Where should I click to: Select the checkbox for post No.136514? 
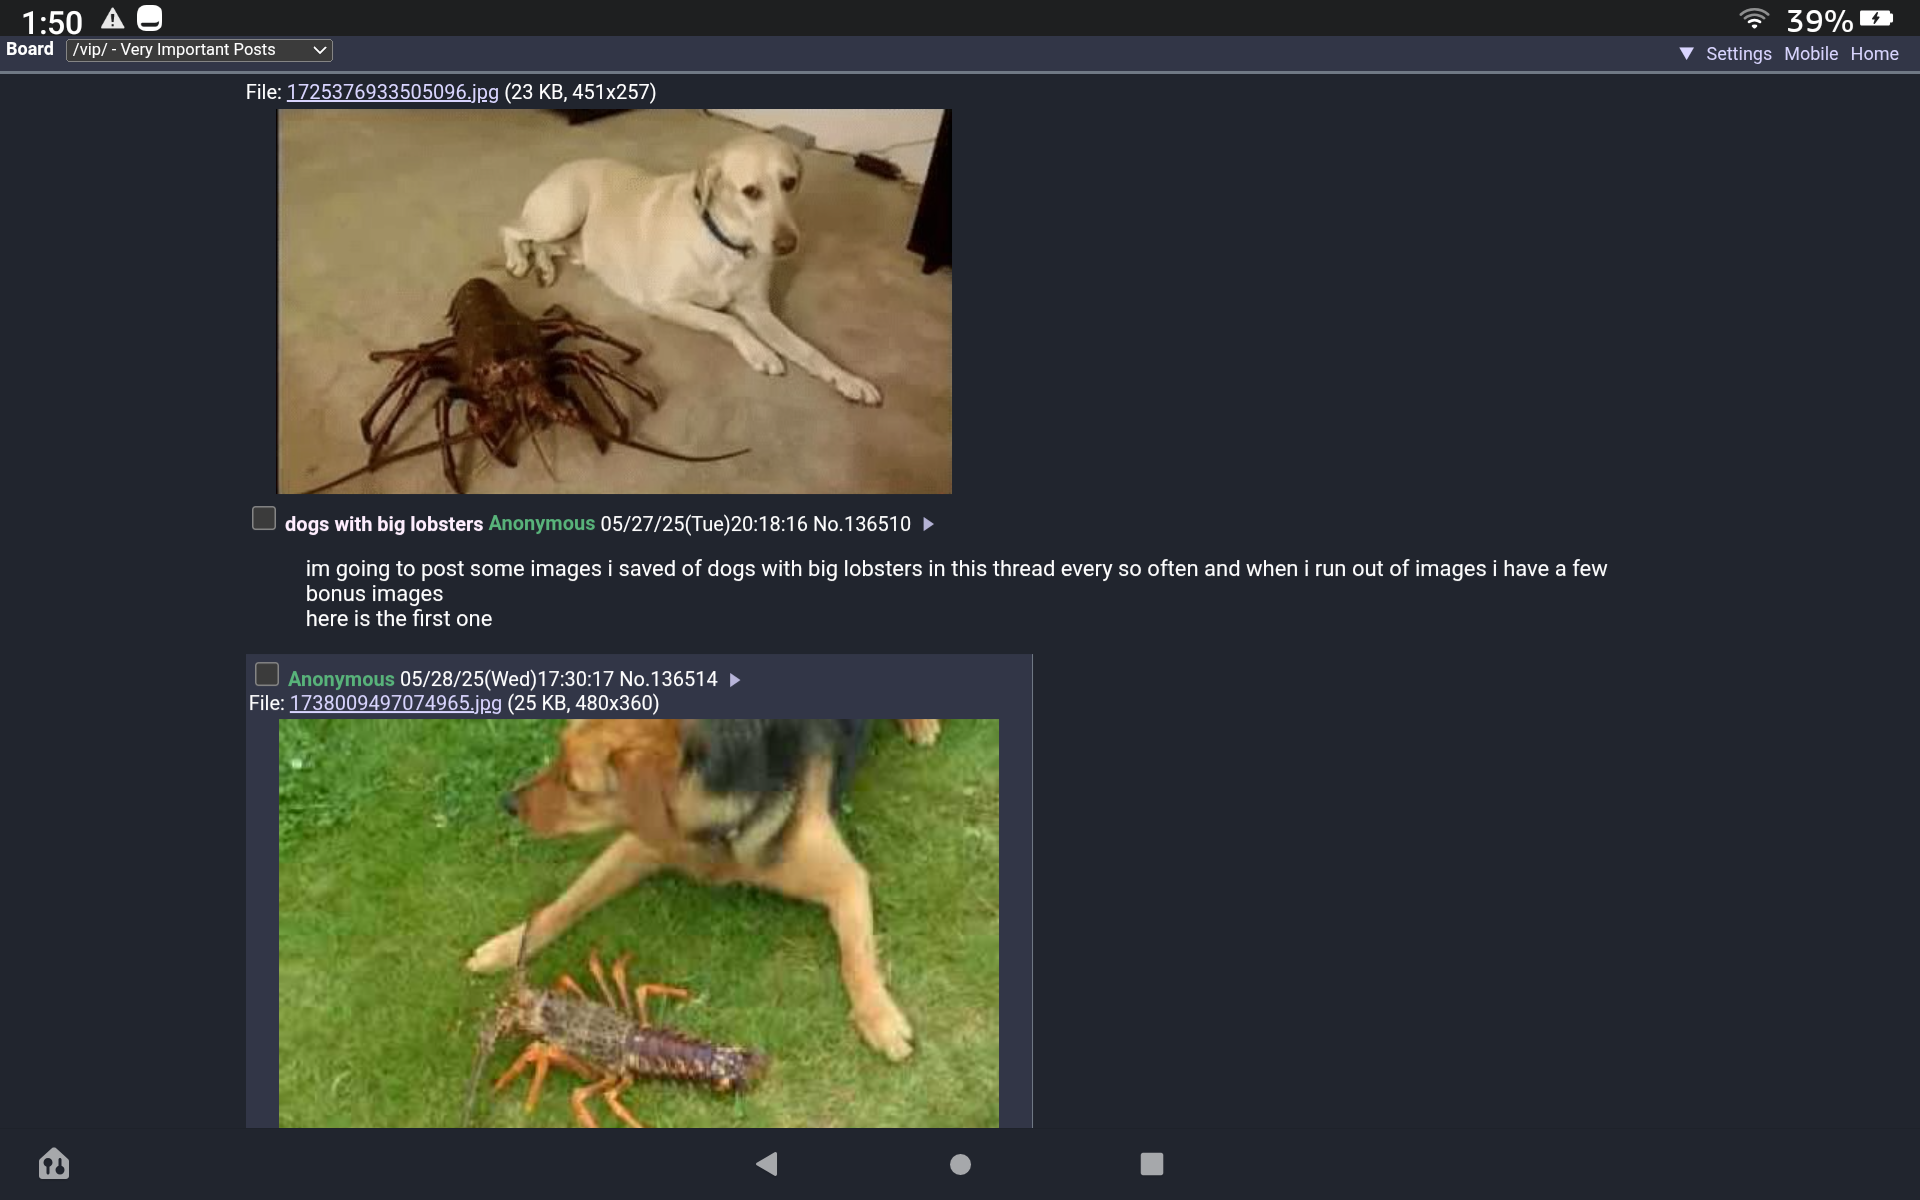click(x=267, y=674)
